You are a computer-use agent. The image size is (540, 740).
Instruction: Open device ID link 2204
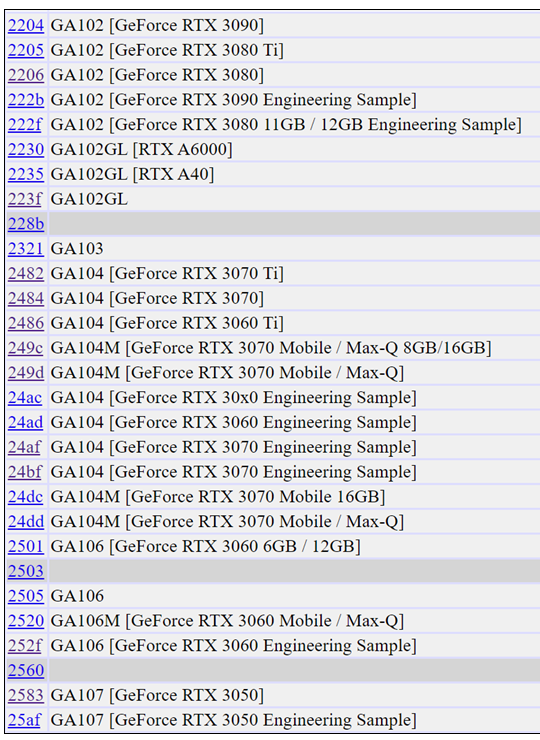coord(26,25)
